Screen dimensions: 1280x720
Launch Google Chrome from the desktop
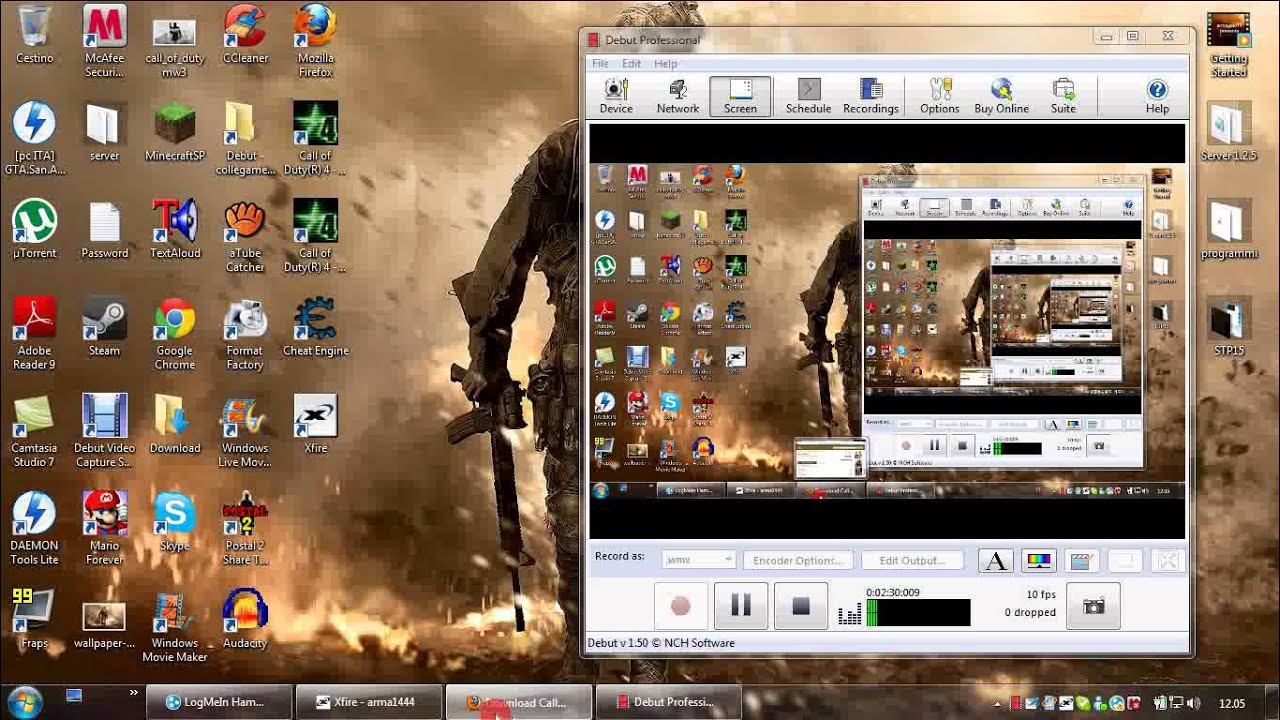174,334
